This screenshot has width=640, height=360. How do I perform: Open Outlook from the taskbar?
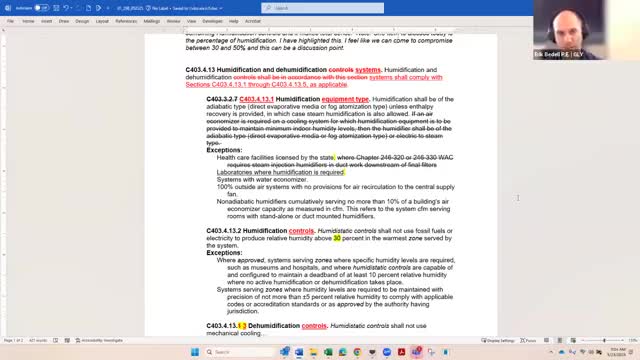[284, 352]
